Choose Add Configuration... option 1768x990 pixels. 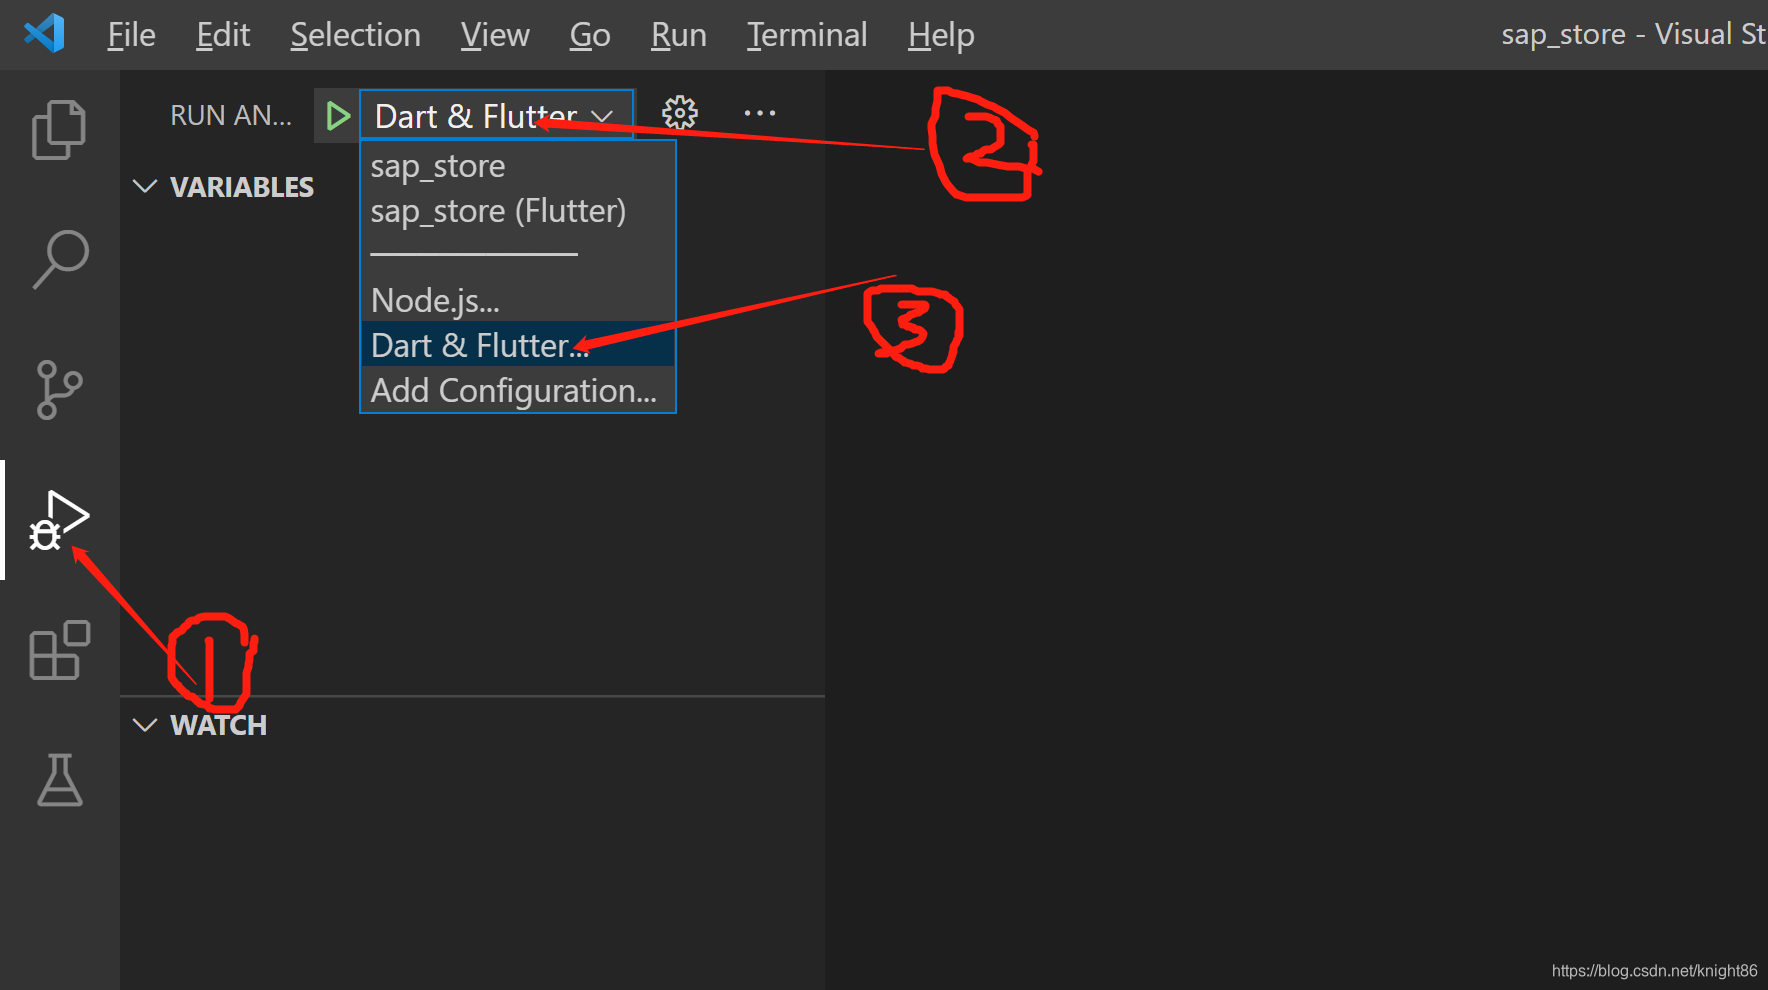[517, 390]
